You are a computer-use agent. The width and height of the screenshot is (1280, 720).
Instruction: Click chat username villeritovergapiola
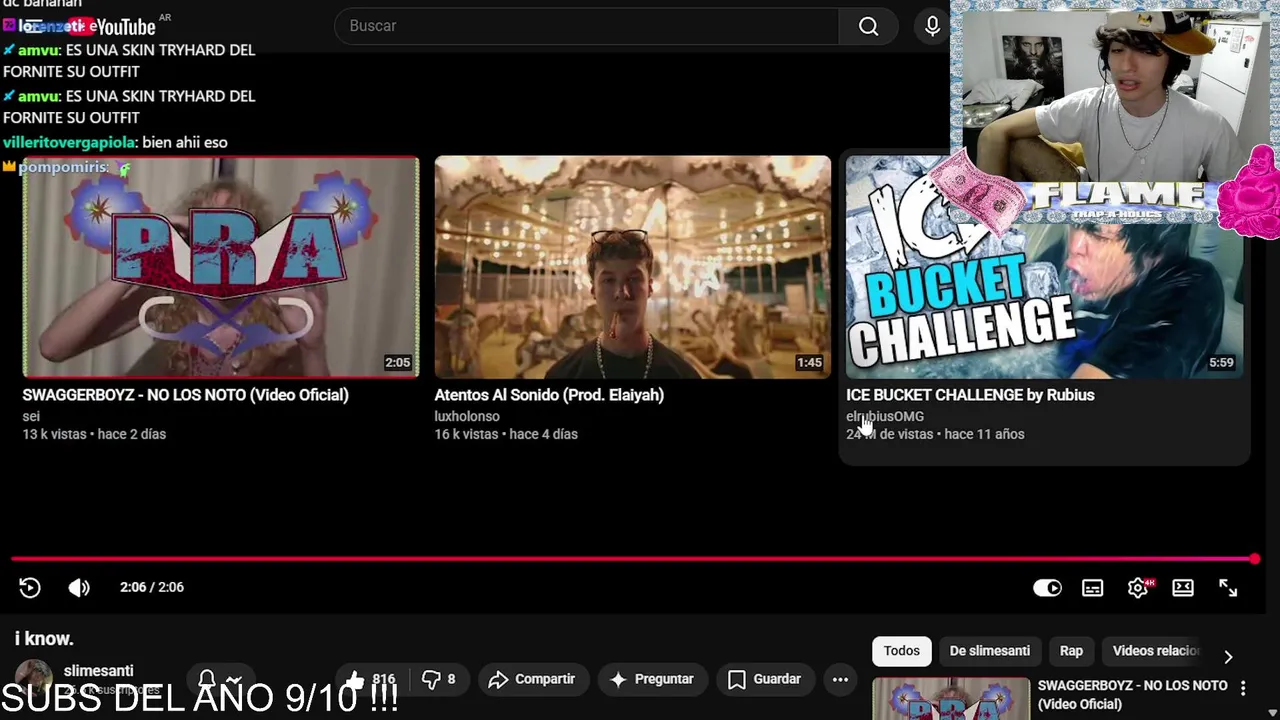[69, 142]
